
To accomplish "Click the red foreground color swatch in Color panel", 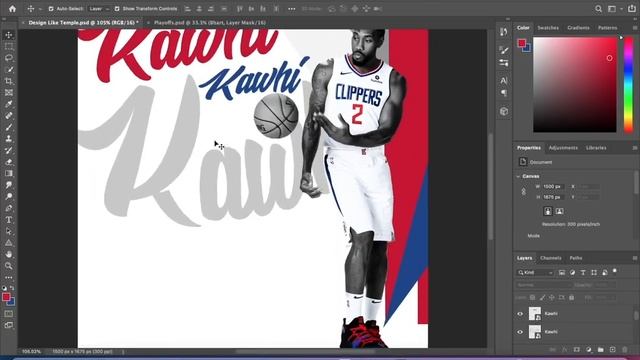I will click(x=522, y=43).
